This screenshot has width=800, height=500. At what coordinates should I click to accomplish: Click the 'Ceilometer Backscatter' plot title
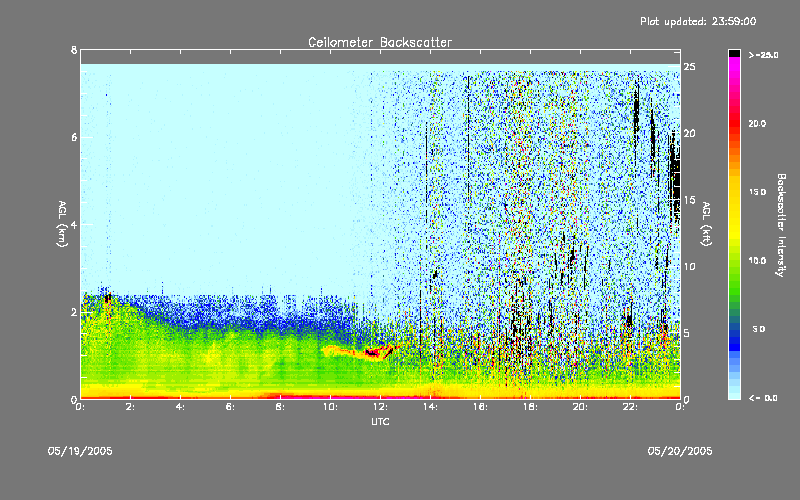coord(380,42)
